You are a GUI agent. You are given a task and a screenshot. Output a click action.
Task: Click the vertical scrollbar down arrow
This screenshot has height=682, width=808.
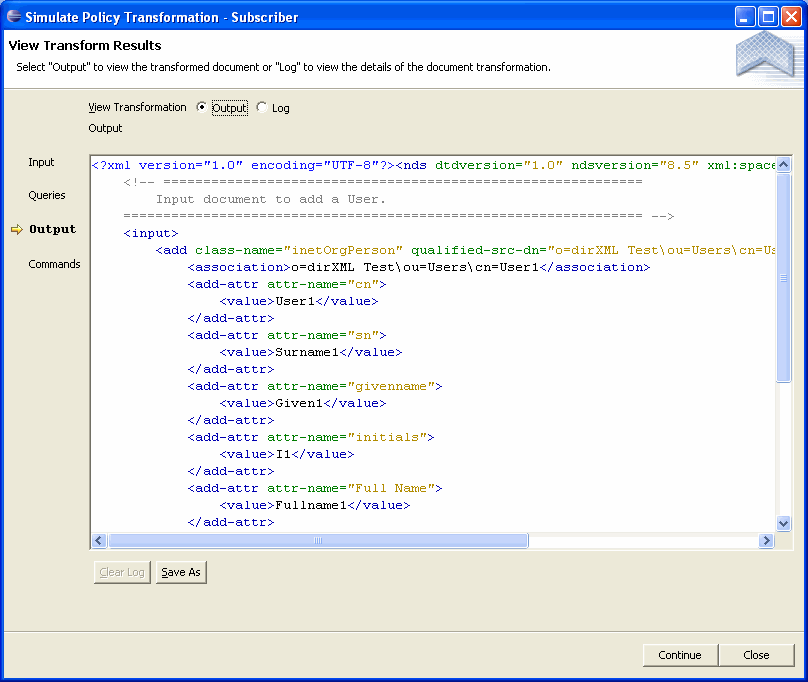(783, 523)
